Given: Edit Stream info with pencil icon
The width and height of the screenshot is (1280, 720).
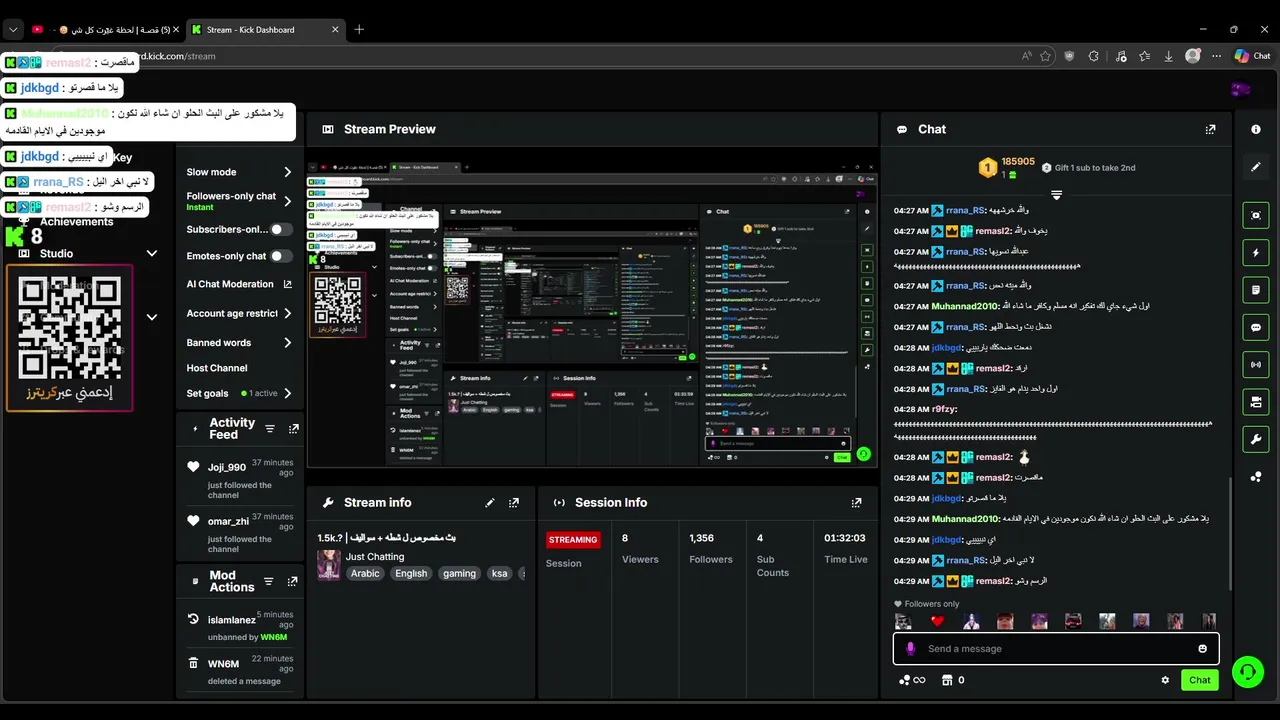Looking at the screenshot, I should click(490, 503).
